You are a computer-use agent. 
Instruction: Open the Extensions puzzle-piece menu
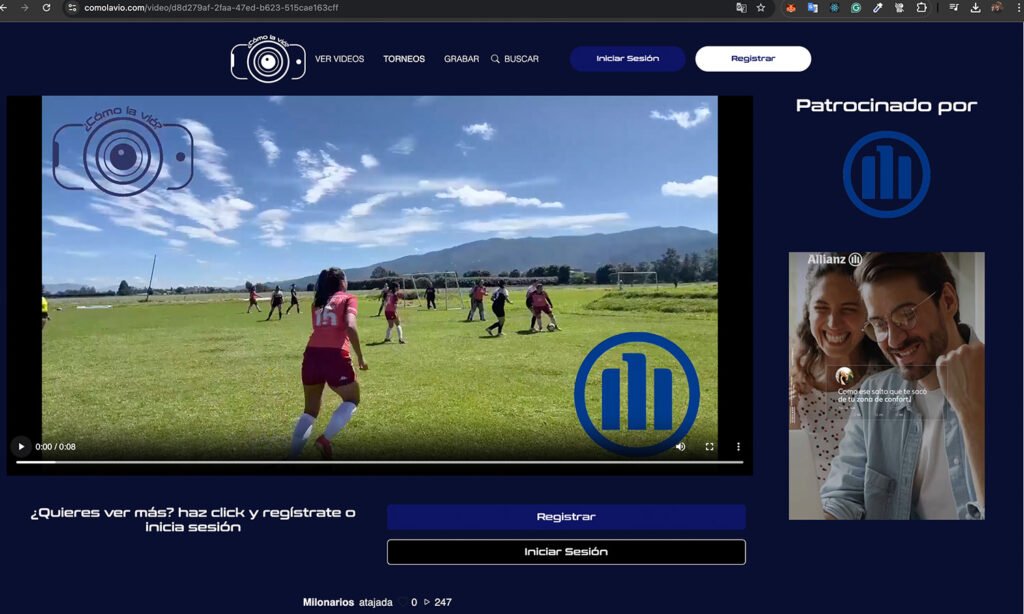(921, 8)
